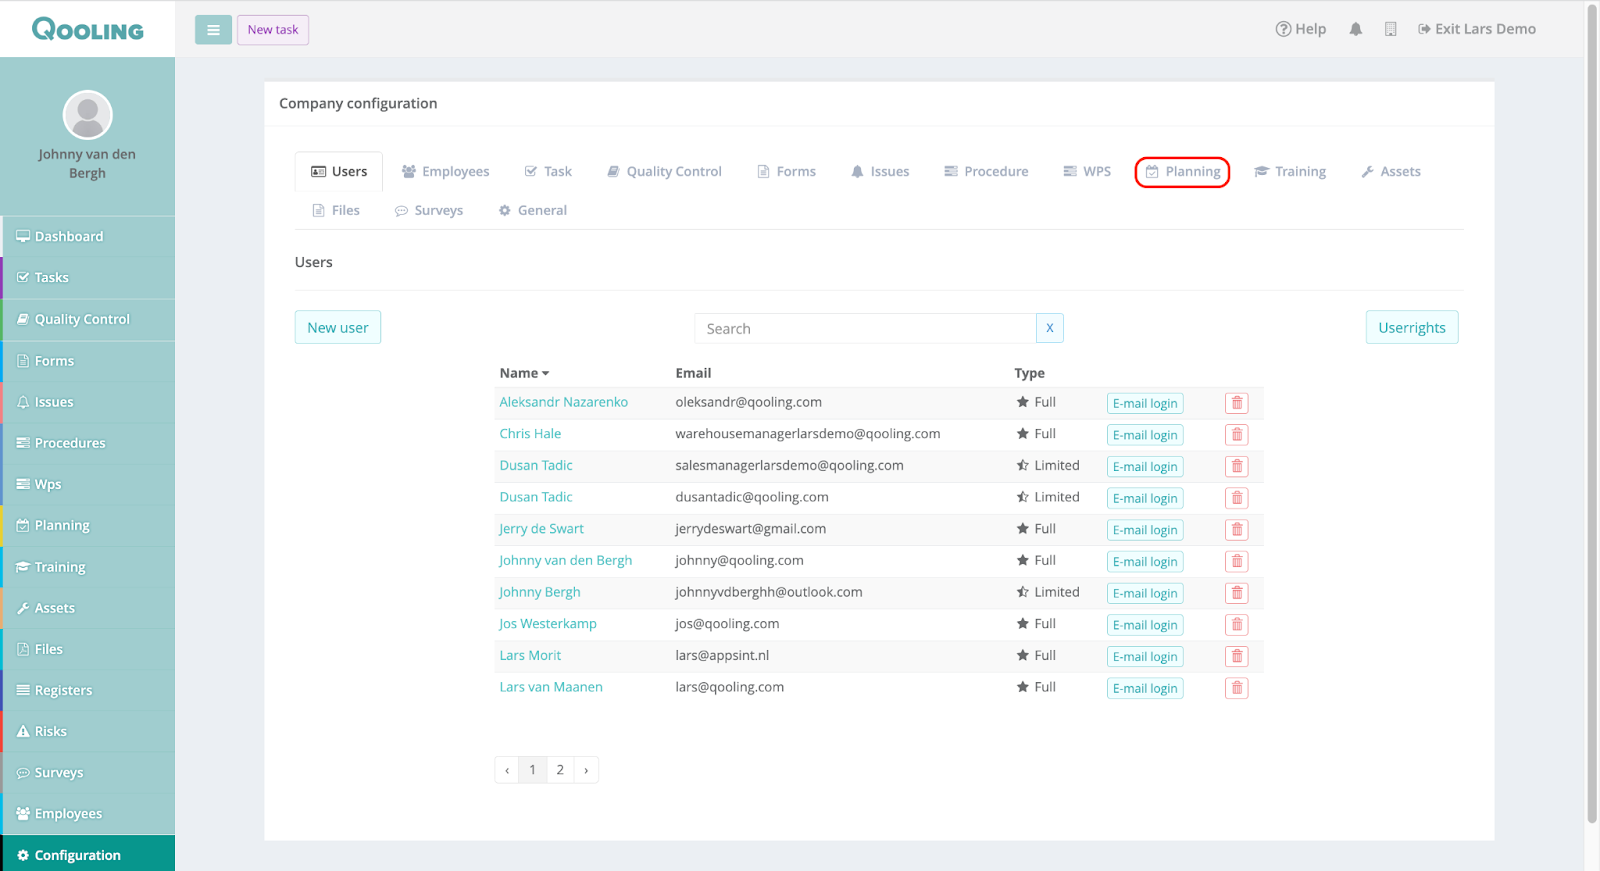Open Assets in the sidebar
The height and width of the screenshot is (871, 1600).
pyautogui.click(x=88, y=608)
